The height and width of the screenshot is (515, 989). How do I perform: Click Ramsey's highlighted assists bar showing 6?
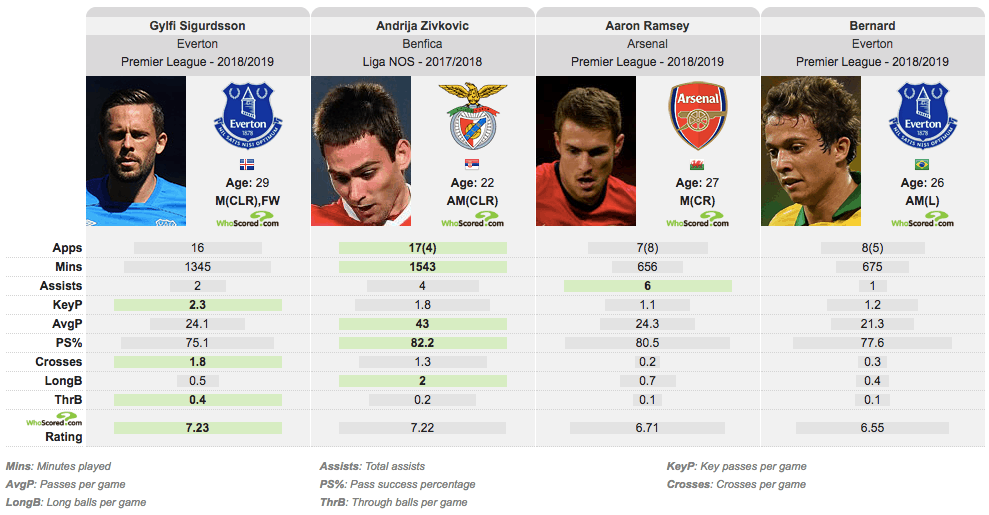click(x=648, y=286)
